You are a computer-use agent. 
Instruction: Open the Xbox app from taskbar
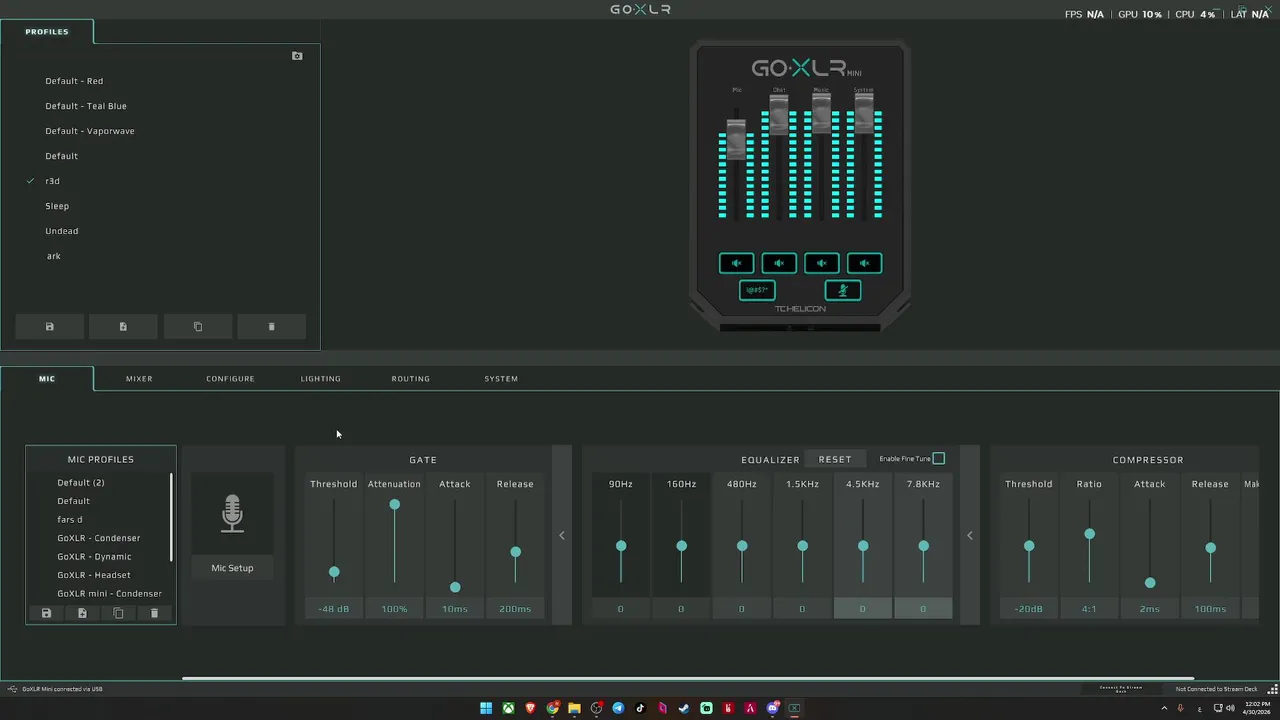click(x=508, y=708)
